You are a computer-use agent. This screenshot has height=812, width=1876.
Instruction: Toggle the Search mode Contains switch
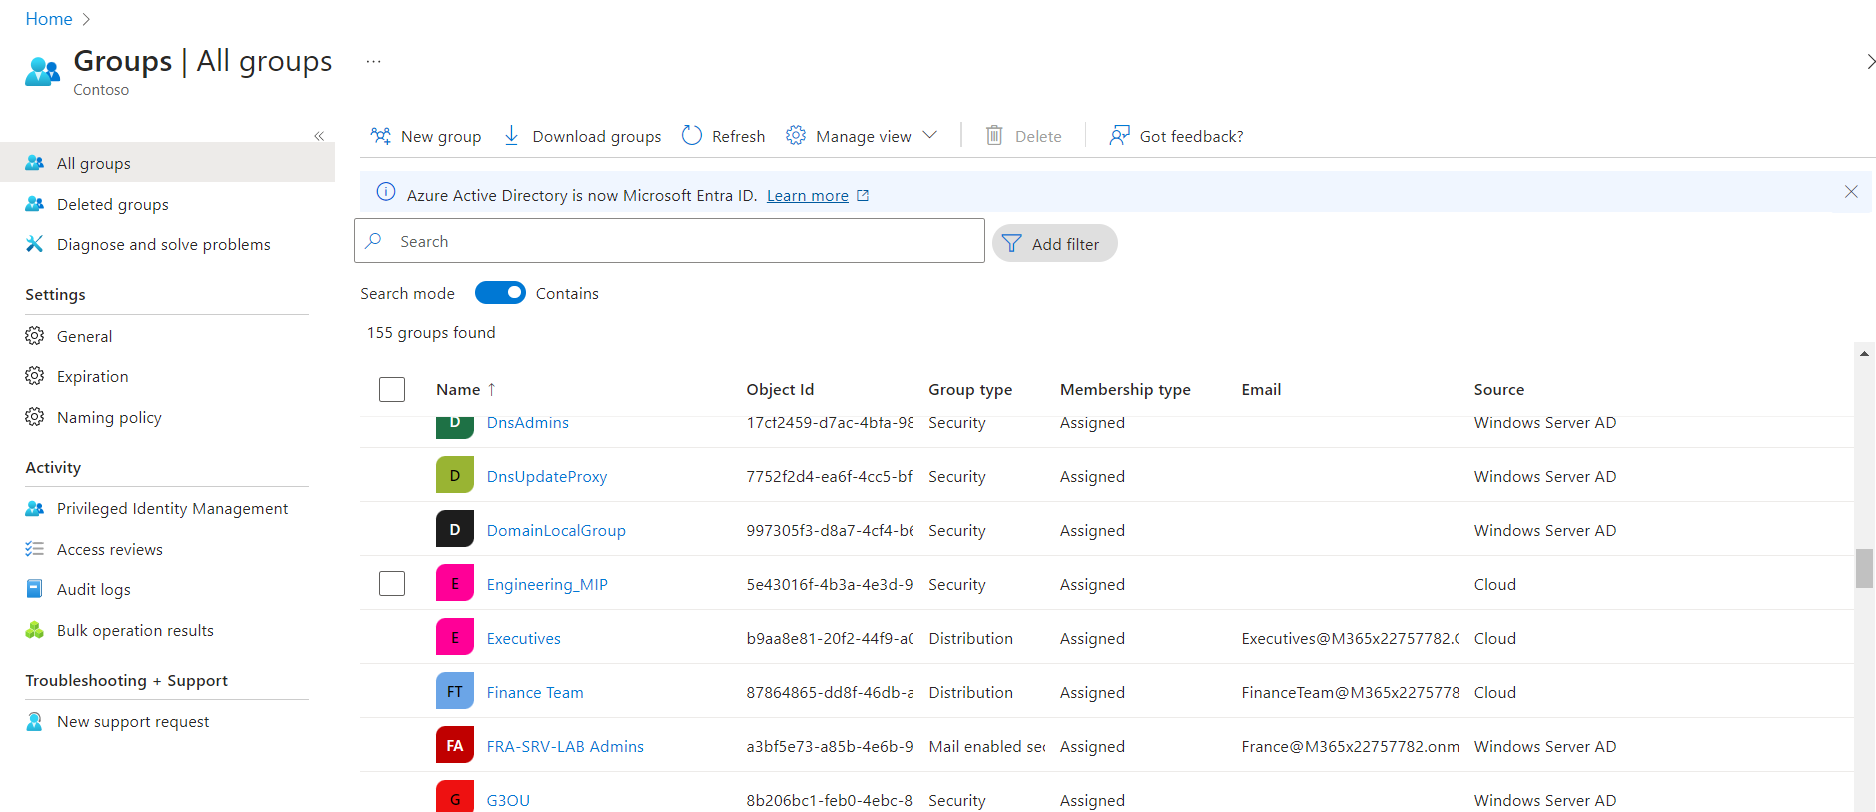(x=500, y=292)
